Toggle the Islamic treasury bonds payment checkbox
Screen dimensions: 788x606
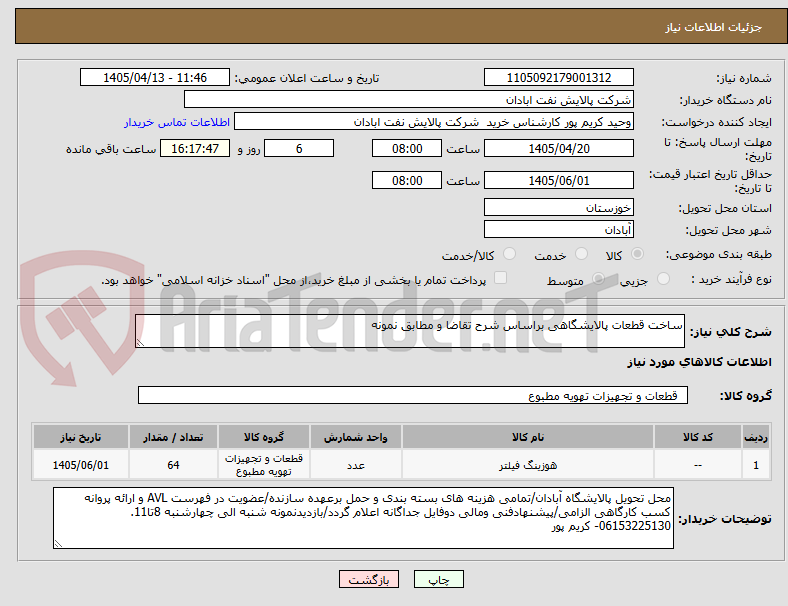501,278
